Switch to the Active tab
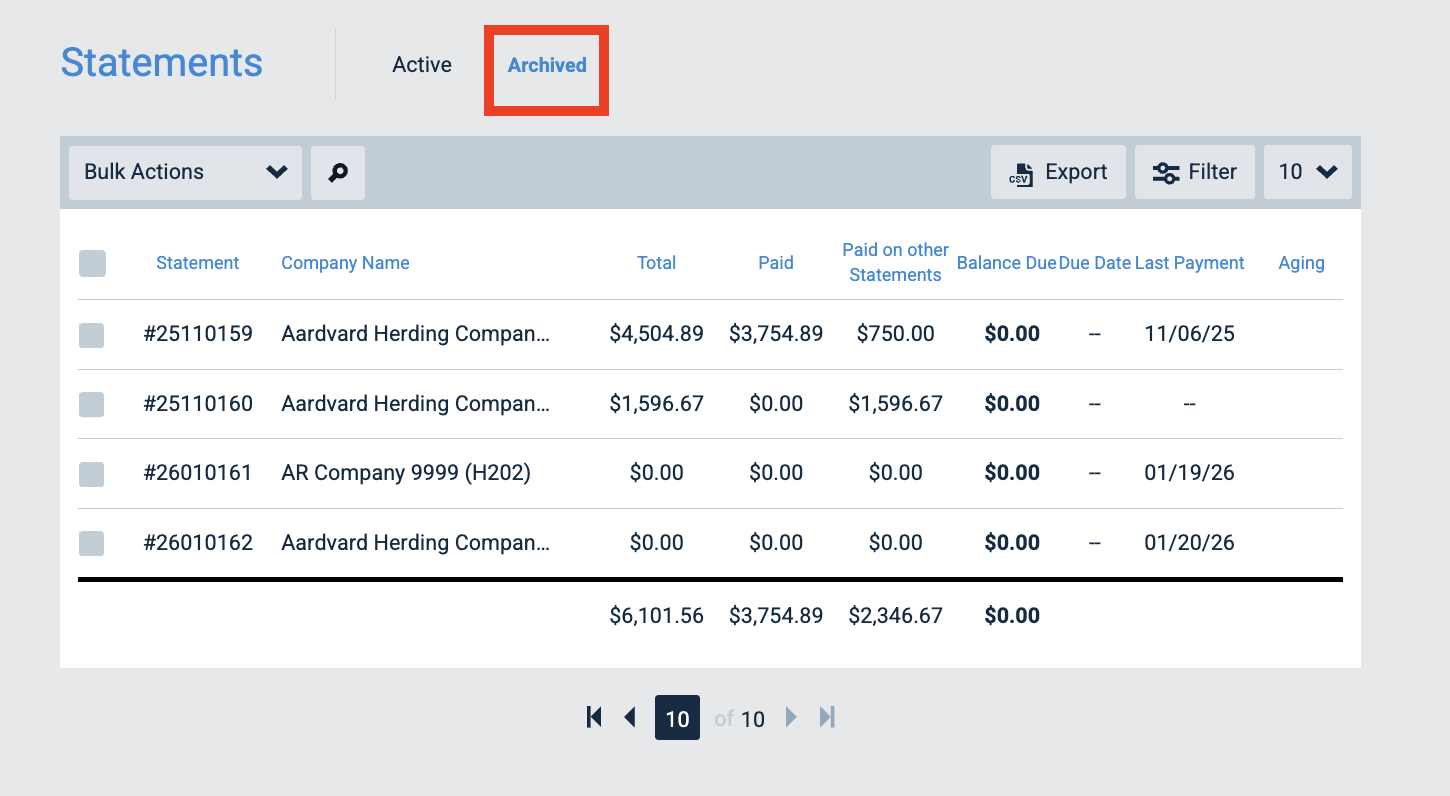Viewport: 1450px width, 796px height. [x=422, y=65]
